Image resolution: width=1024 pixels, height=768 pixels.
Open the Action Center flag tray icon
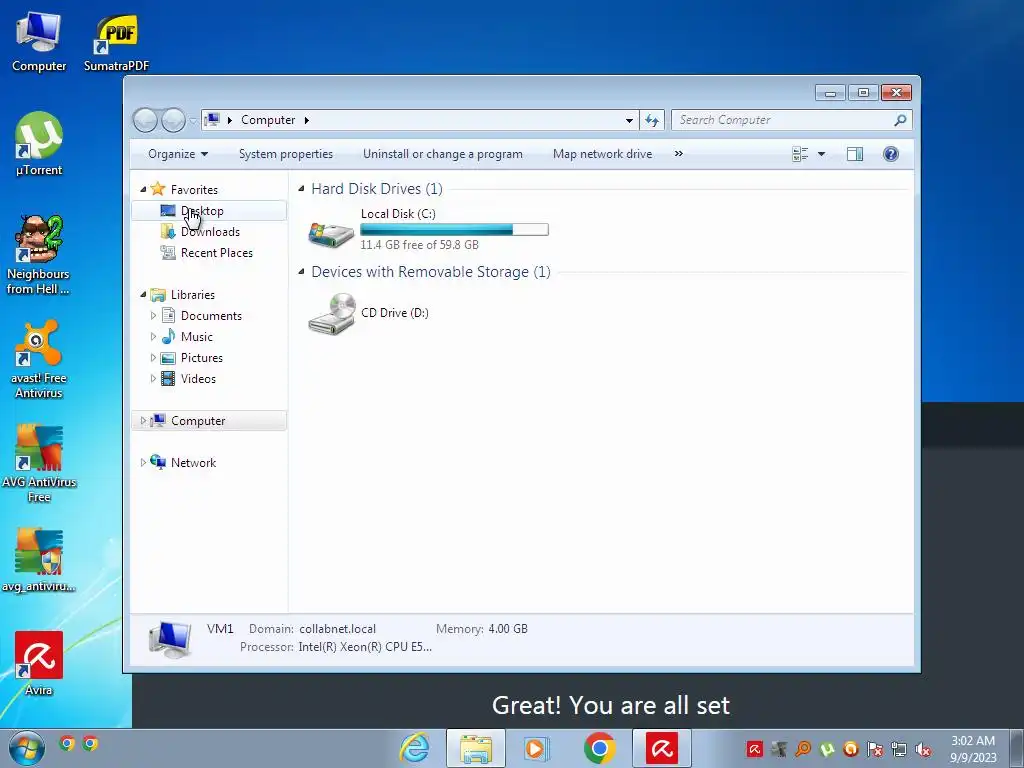875,749
